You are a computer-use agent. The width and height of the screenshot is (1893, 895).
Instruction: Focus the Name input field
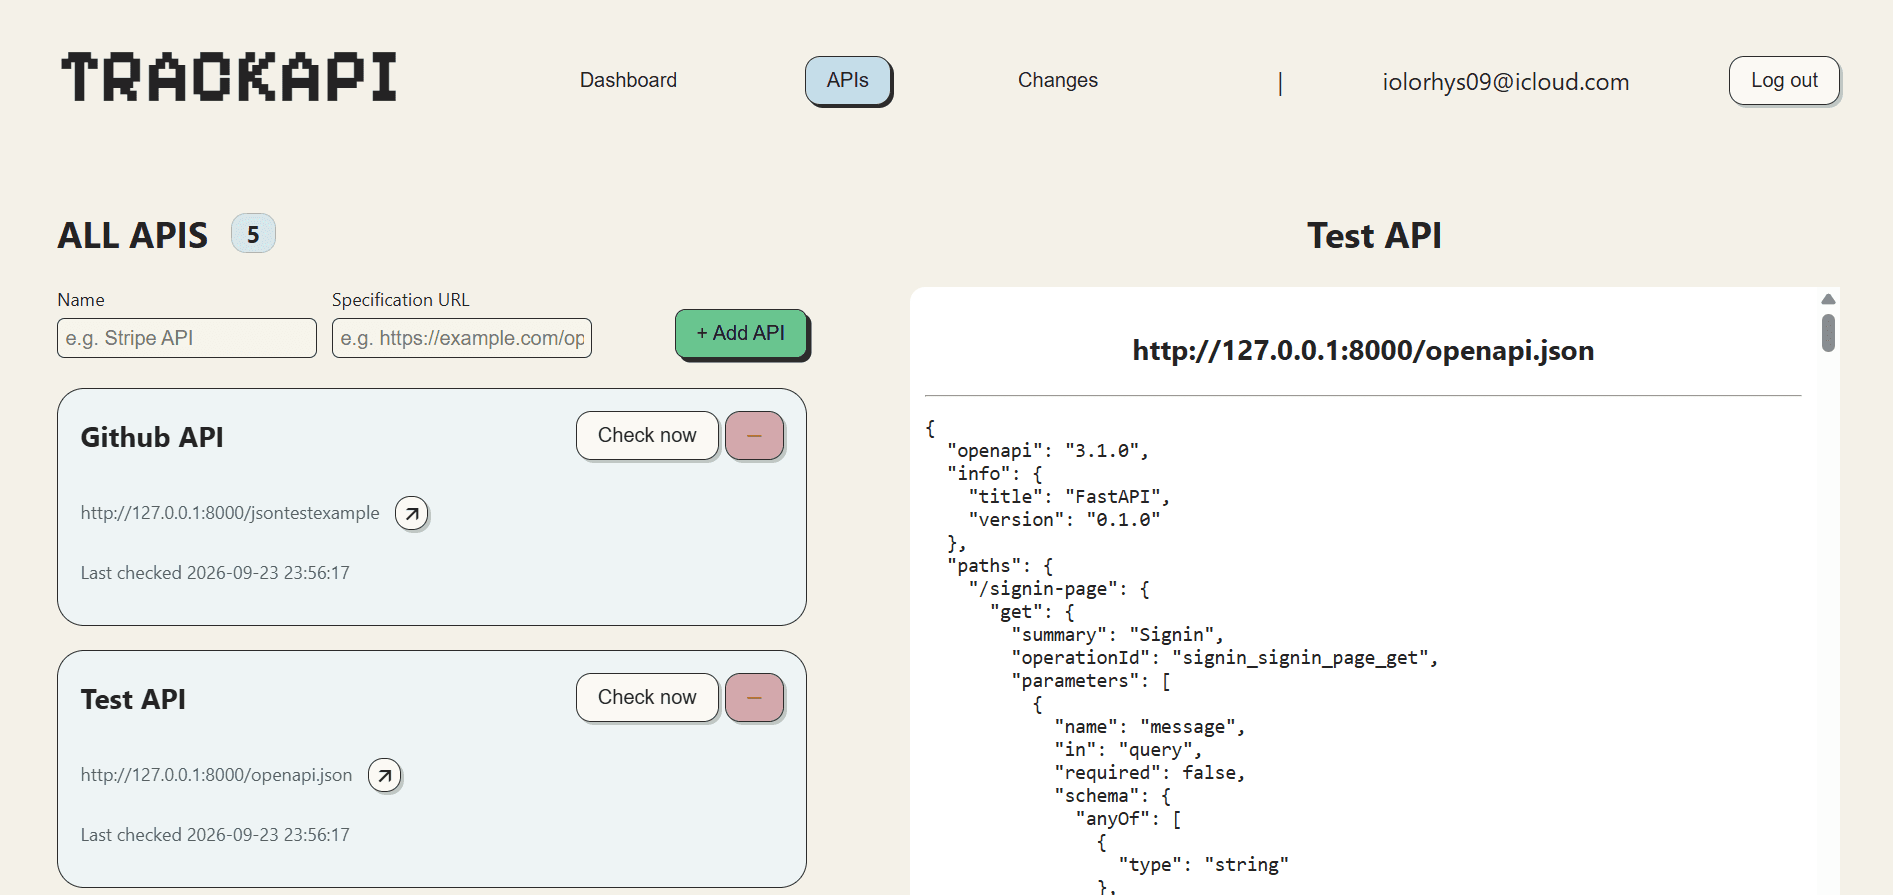[187, 338]
